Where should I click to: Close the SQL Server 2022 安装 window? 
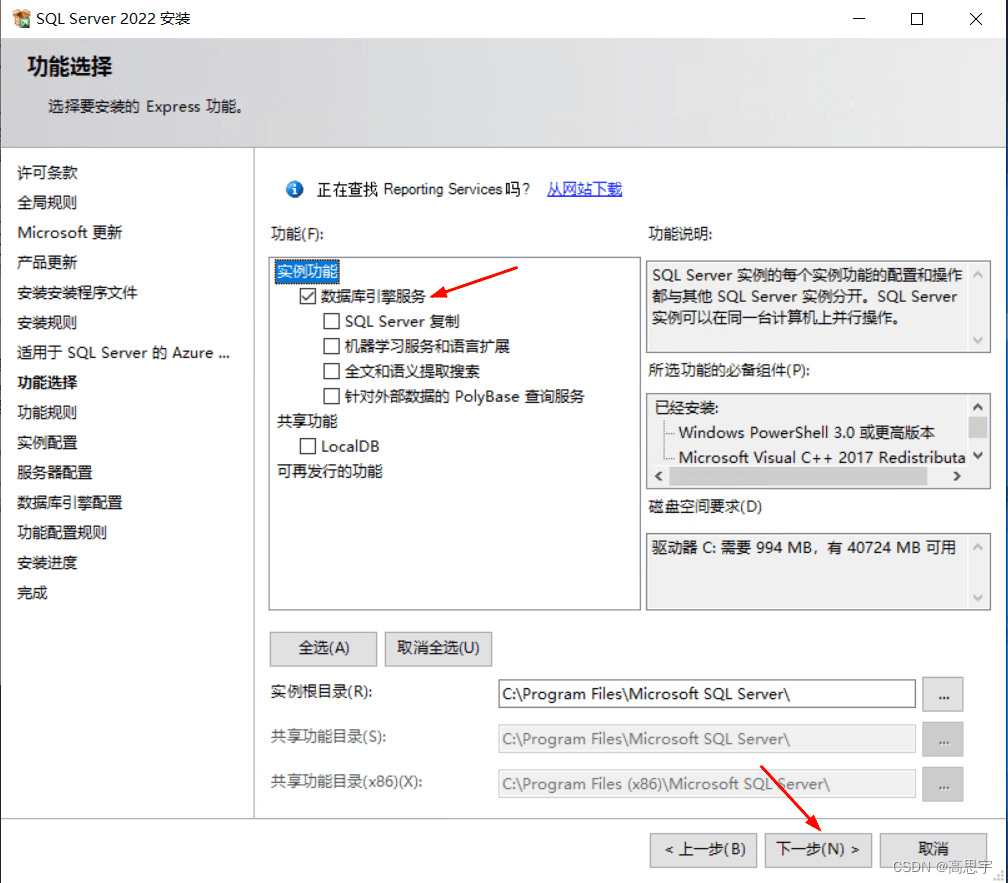pos(976,19)
